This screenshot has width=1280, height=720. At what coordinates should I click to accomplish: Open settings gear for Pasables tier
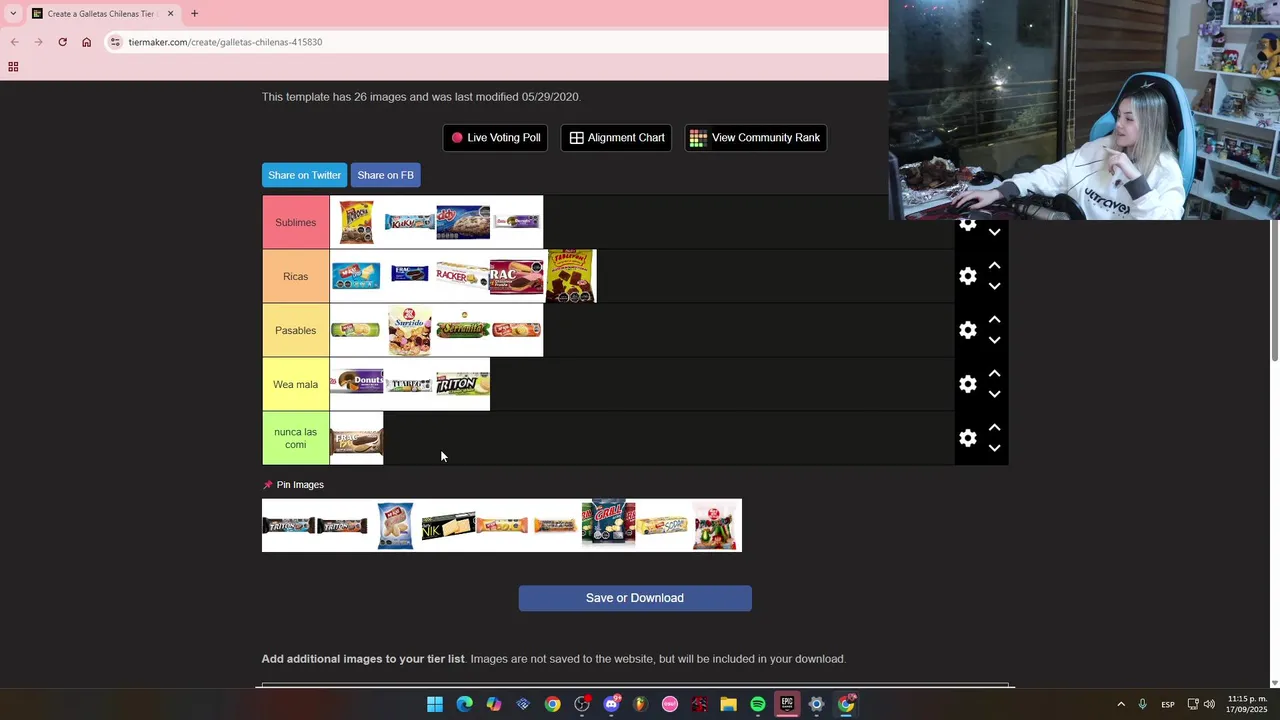click(967, 330)
